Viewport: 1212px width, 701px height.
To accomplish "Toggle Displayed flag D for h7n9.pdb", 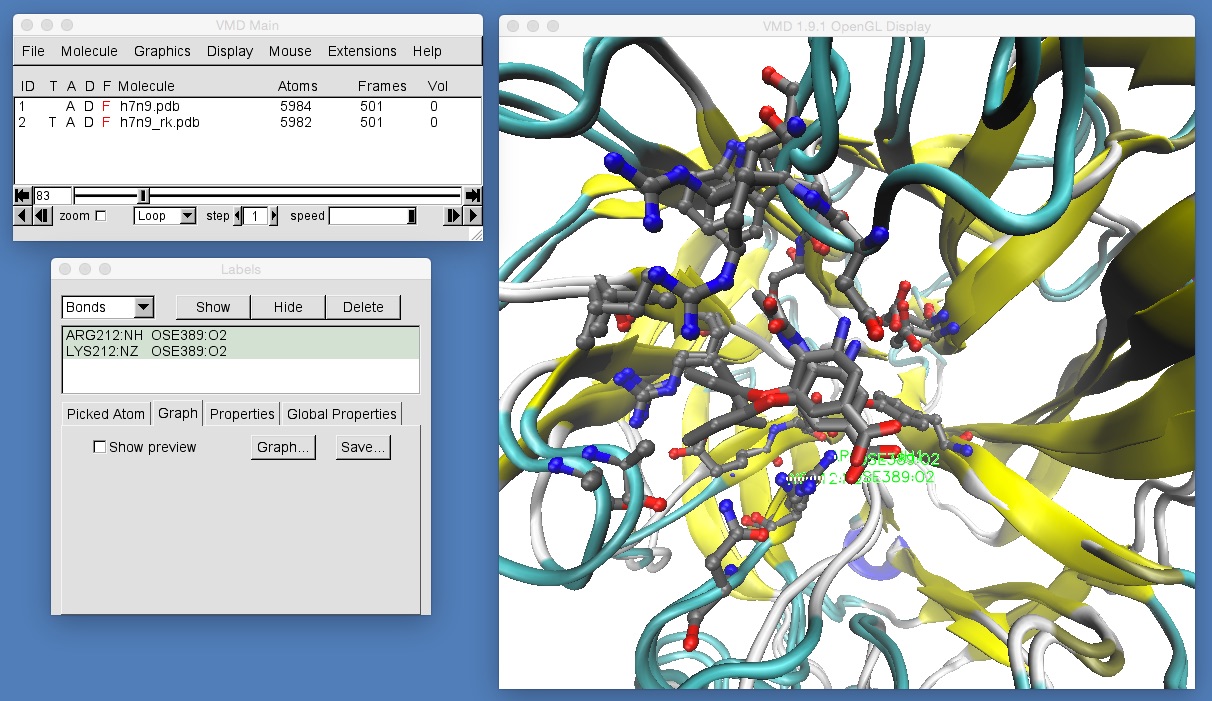I will (x=89, y=105).
